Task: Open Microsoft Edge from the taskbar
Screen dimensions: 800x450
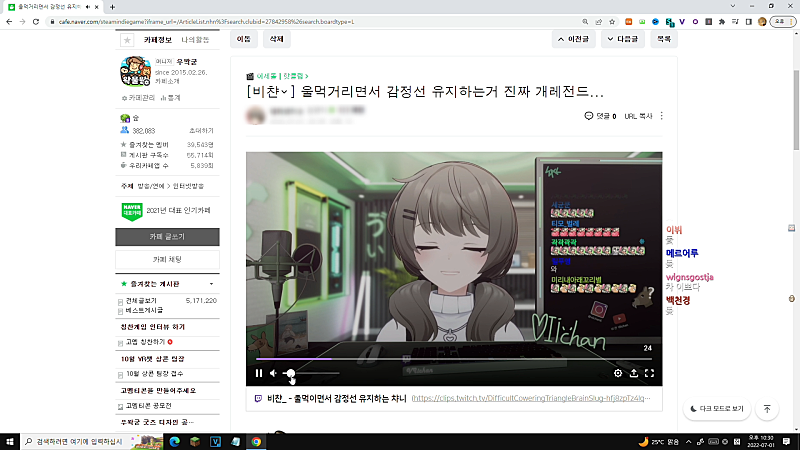Action: (x=174, y=441)
